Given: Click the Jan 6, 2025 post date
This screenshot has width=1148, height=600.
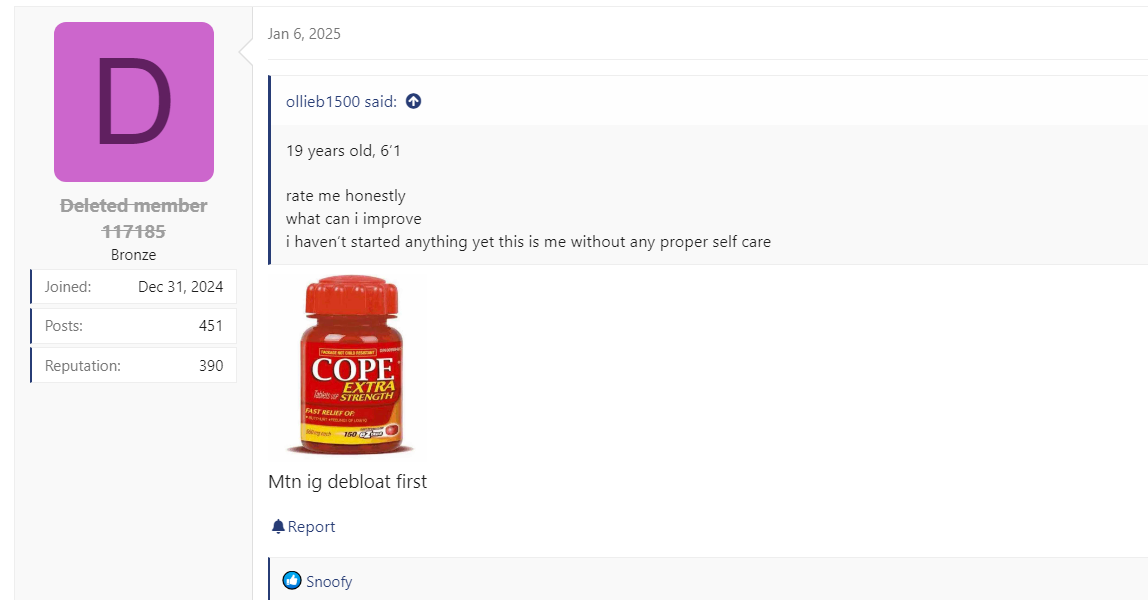Looking at the screenshot, I should tap(304, 34).
